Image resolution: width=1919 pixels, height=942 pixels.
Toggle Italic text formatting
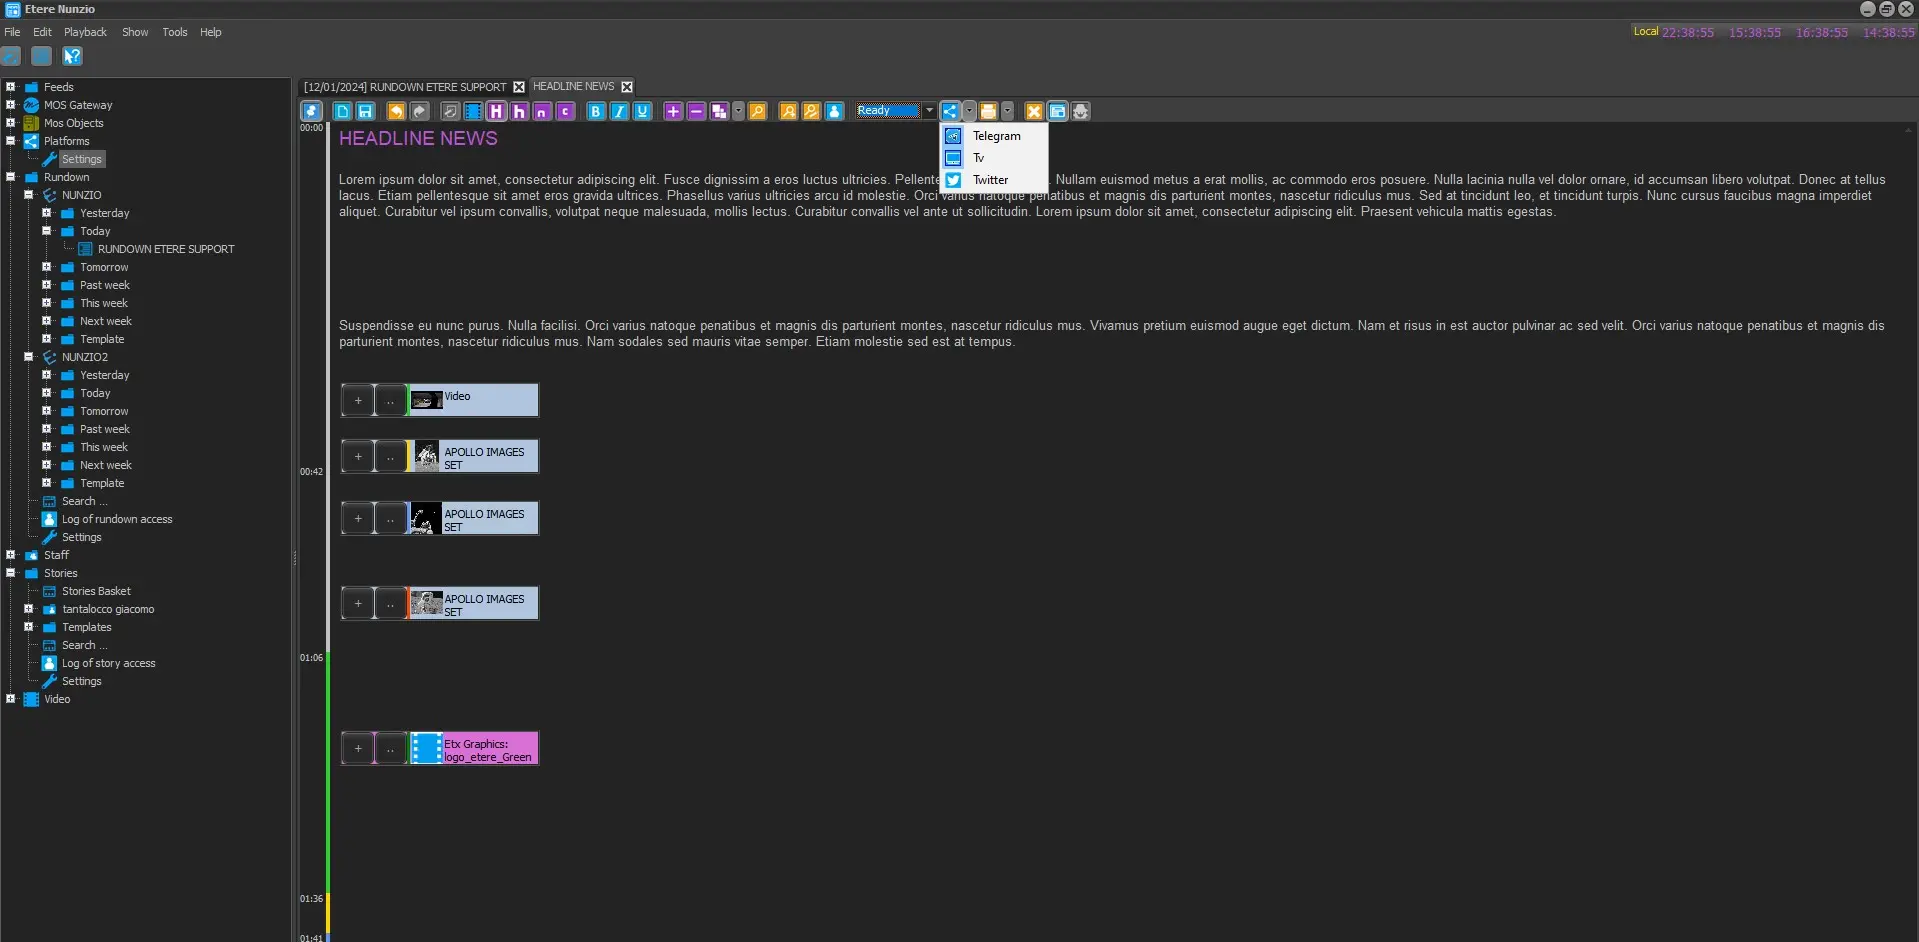coord(619,111)
